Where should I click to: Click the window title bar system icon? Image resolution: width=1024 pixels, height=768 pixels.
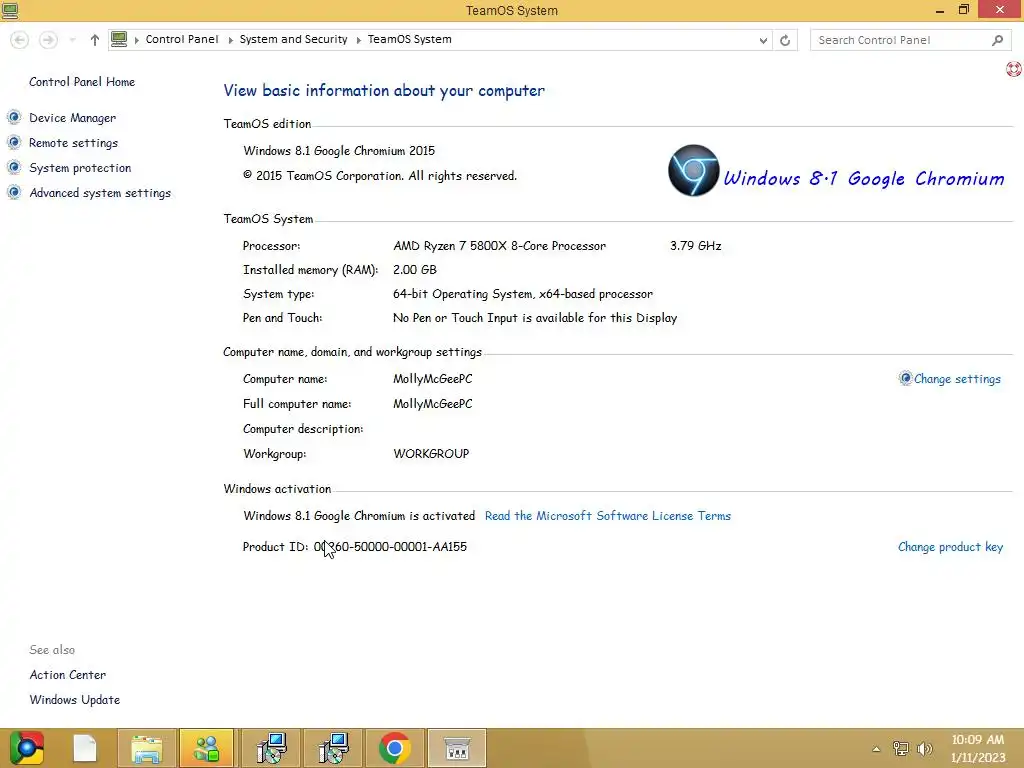(x=10, y=10)
